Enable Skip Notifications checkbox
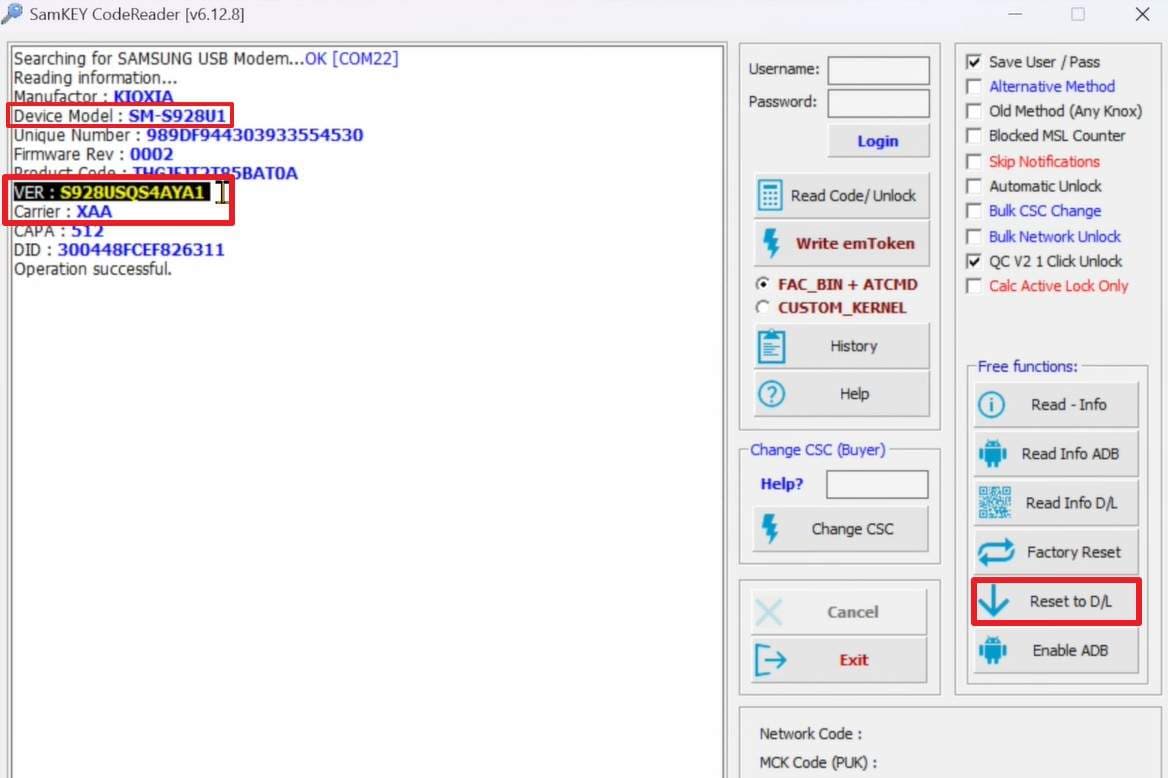This screenshot has height=778, width=1168. 974,162
